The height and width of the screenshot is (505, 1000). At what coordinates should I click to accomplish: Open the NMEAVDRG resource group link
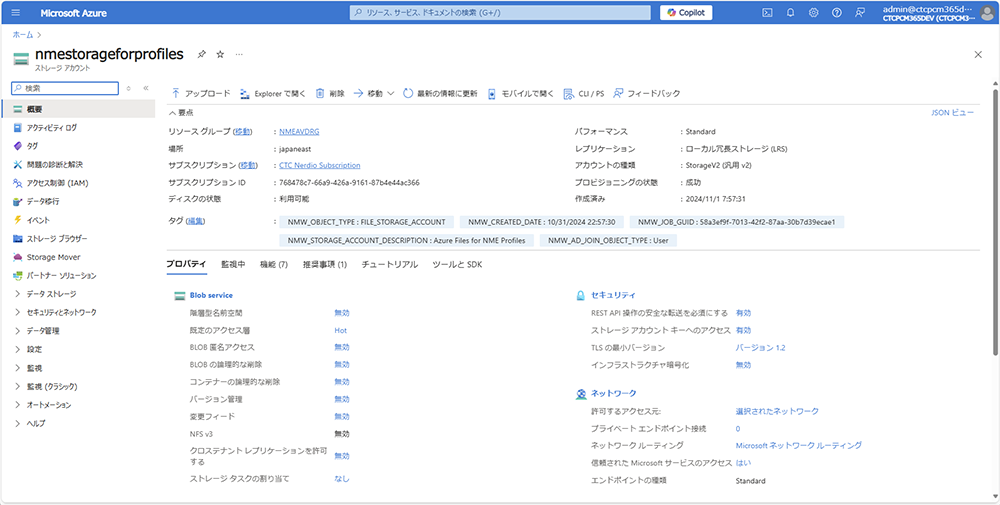tap(299, 131)
